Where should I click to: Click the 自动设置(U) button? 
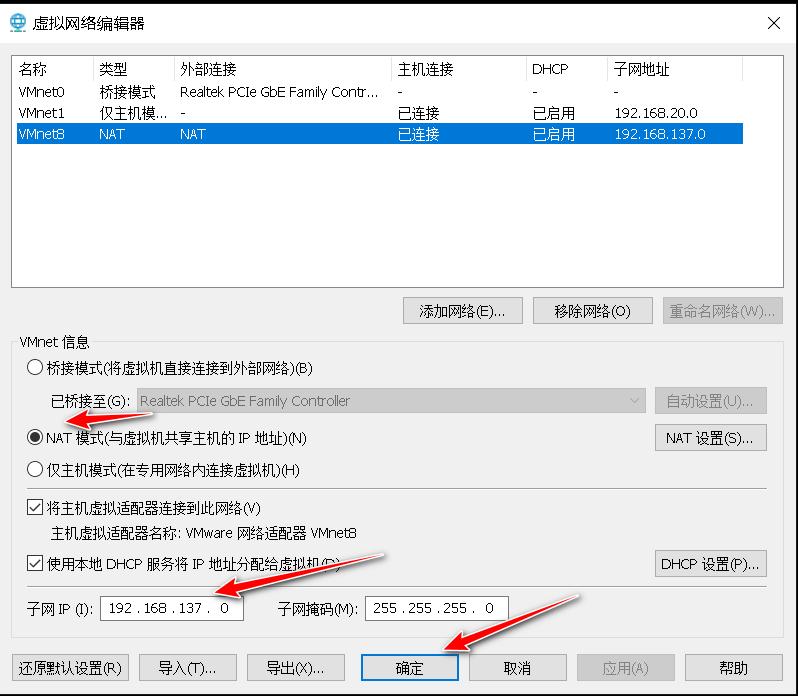710,401
